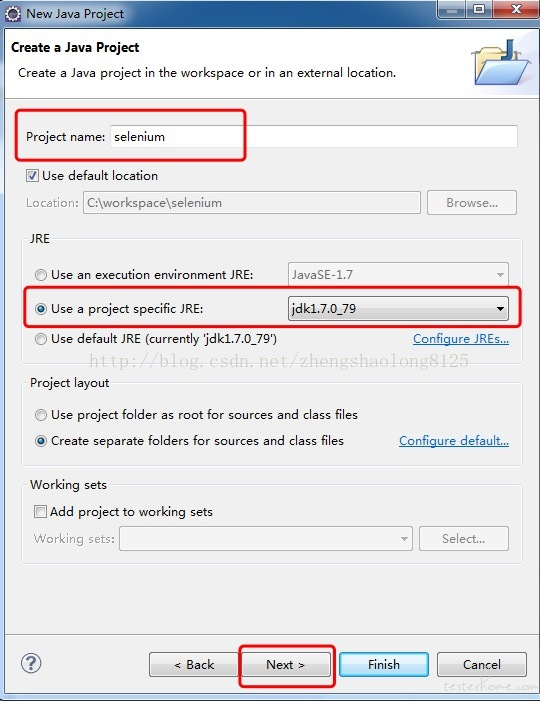Open the JavaSE-1.7 execution environment dropdown
The image size is (540, 701).
pos(398,274)
